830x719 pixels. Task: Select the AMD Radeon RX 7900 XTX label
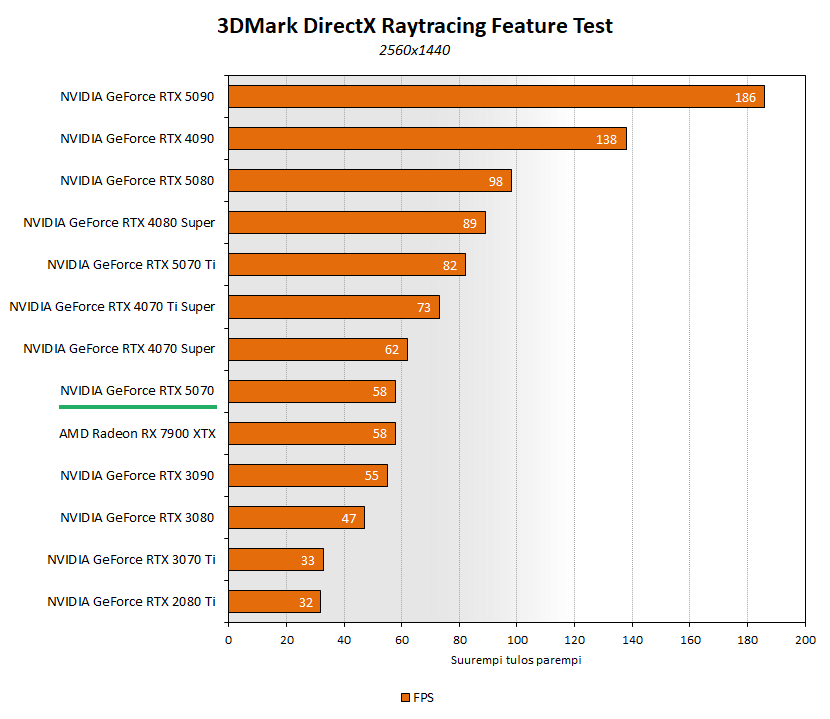click(138, 434)
